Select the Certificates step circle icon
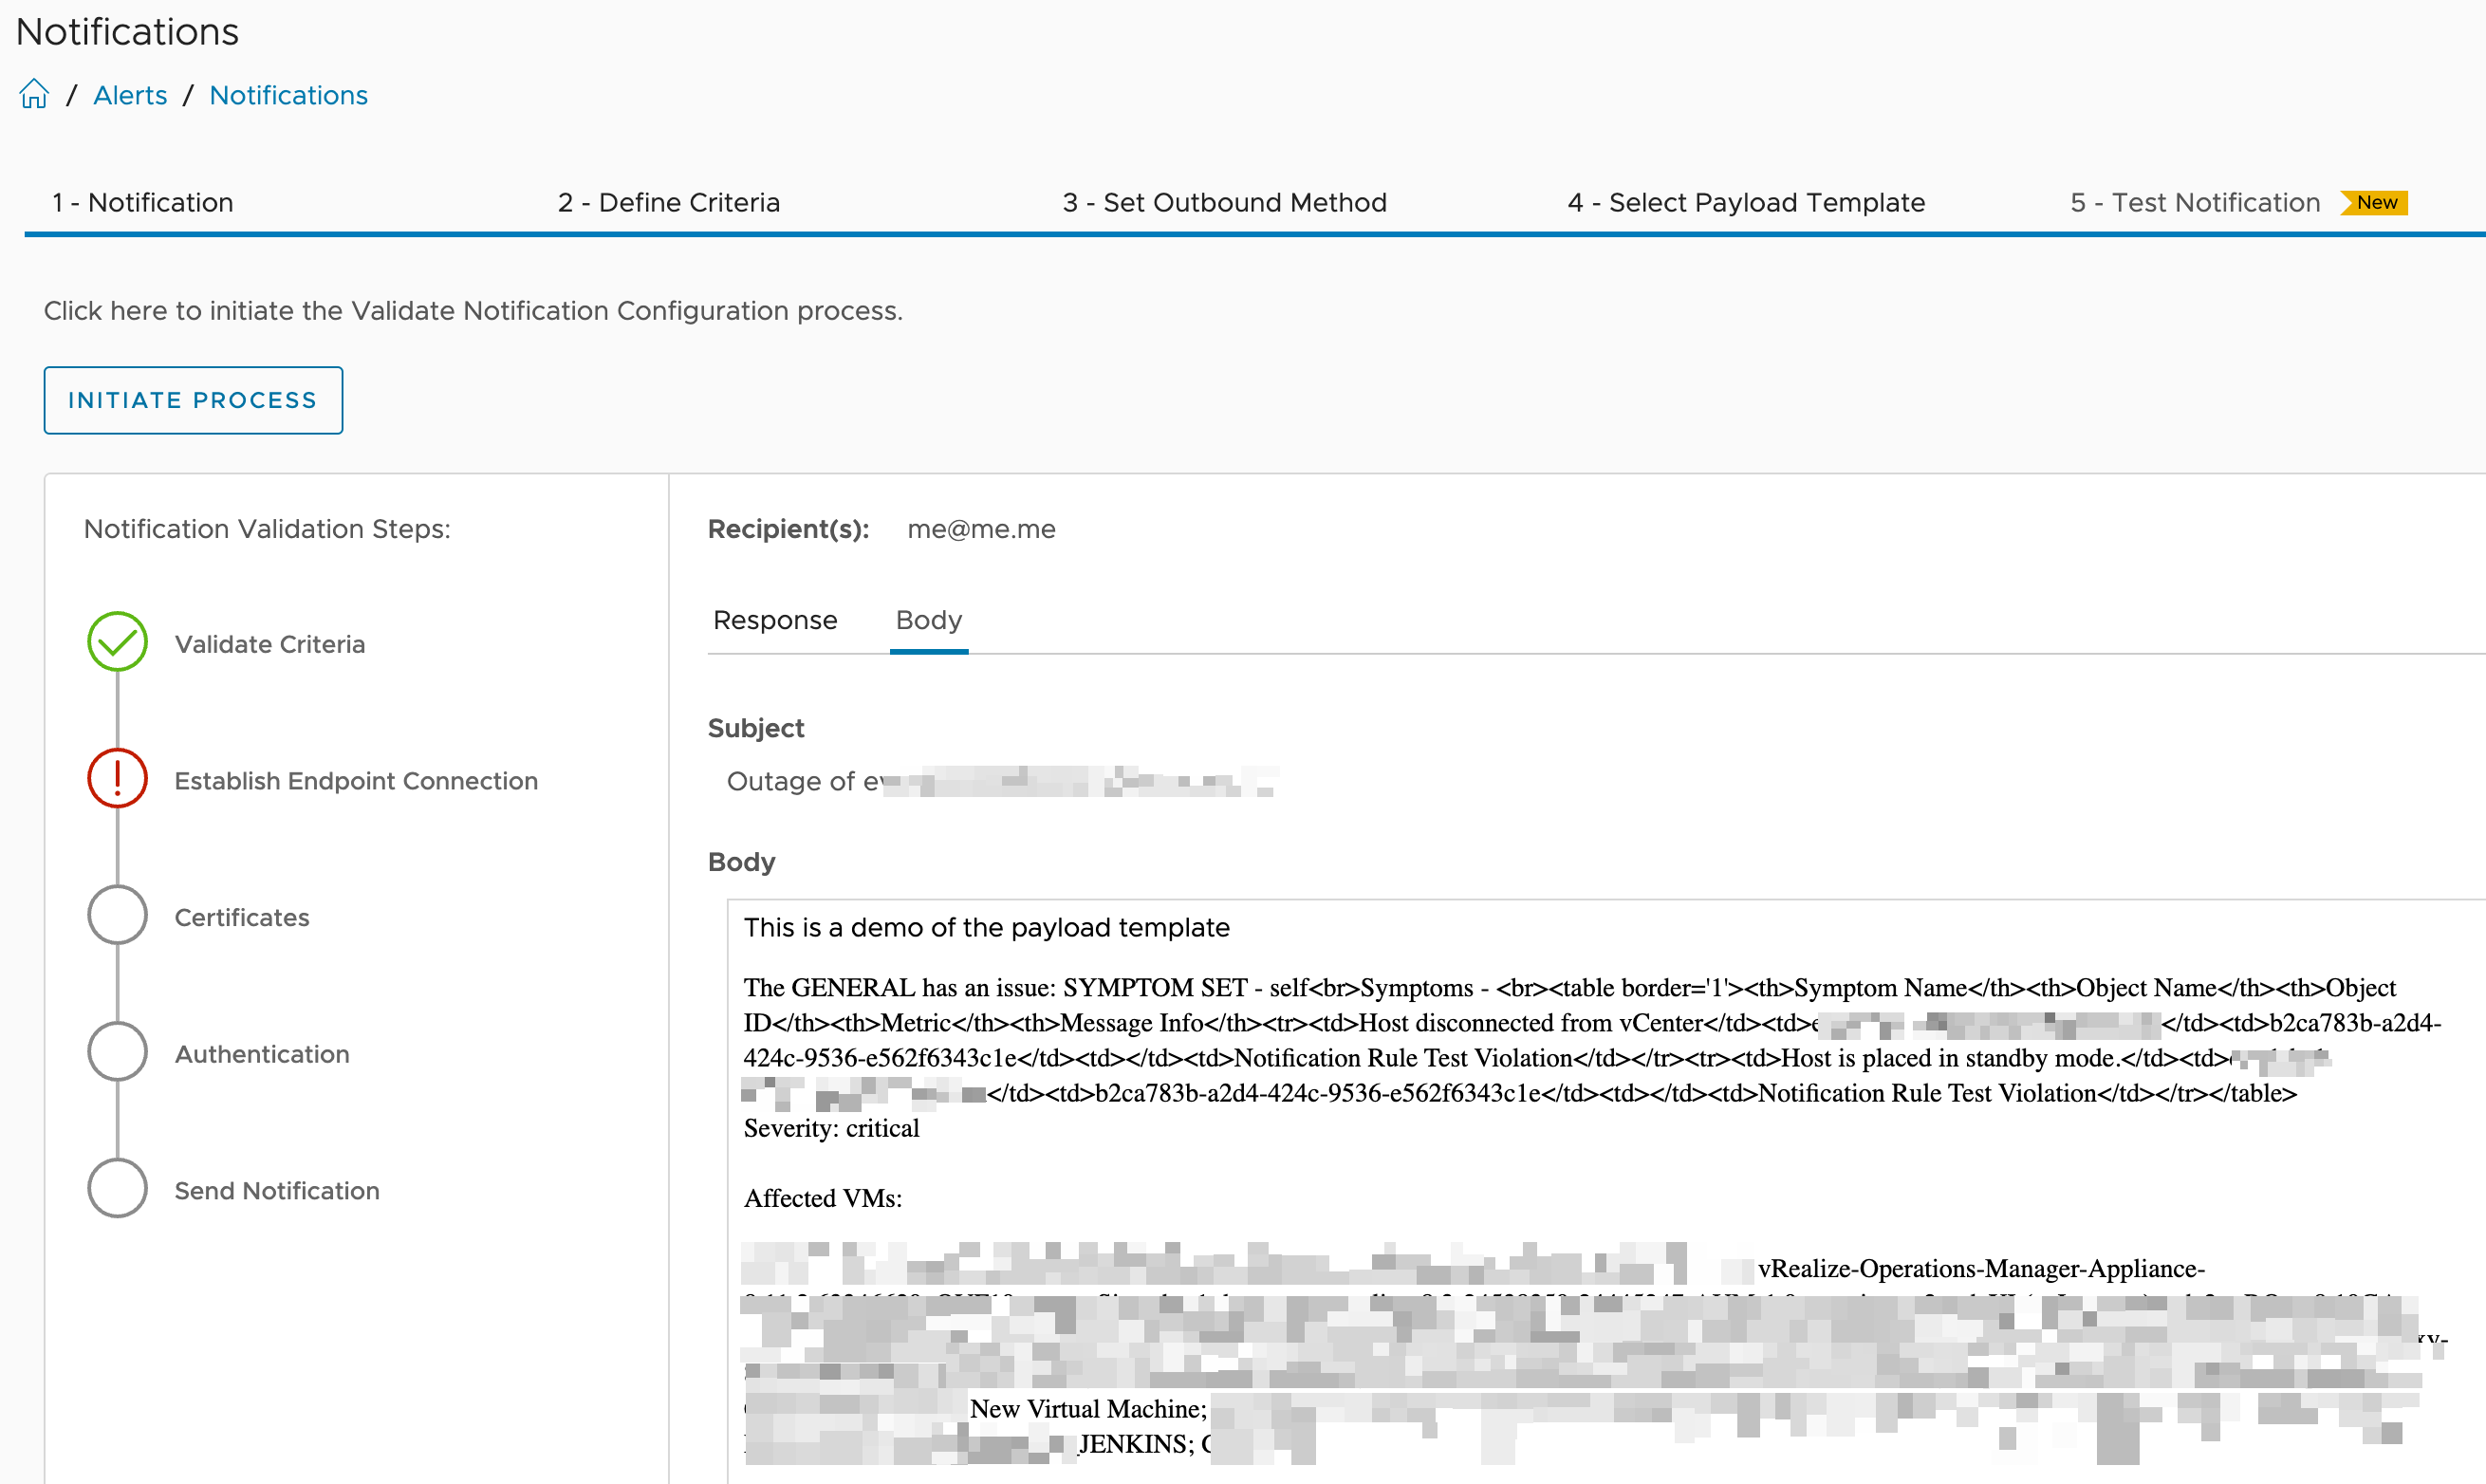Viewport: 2486px width, 1484px height. point(116,914)
